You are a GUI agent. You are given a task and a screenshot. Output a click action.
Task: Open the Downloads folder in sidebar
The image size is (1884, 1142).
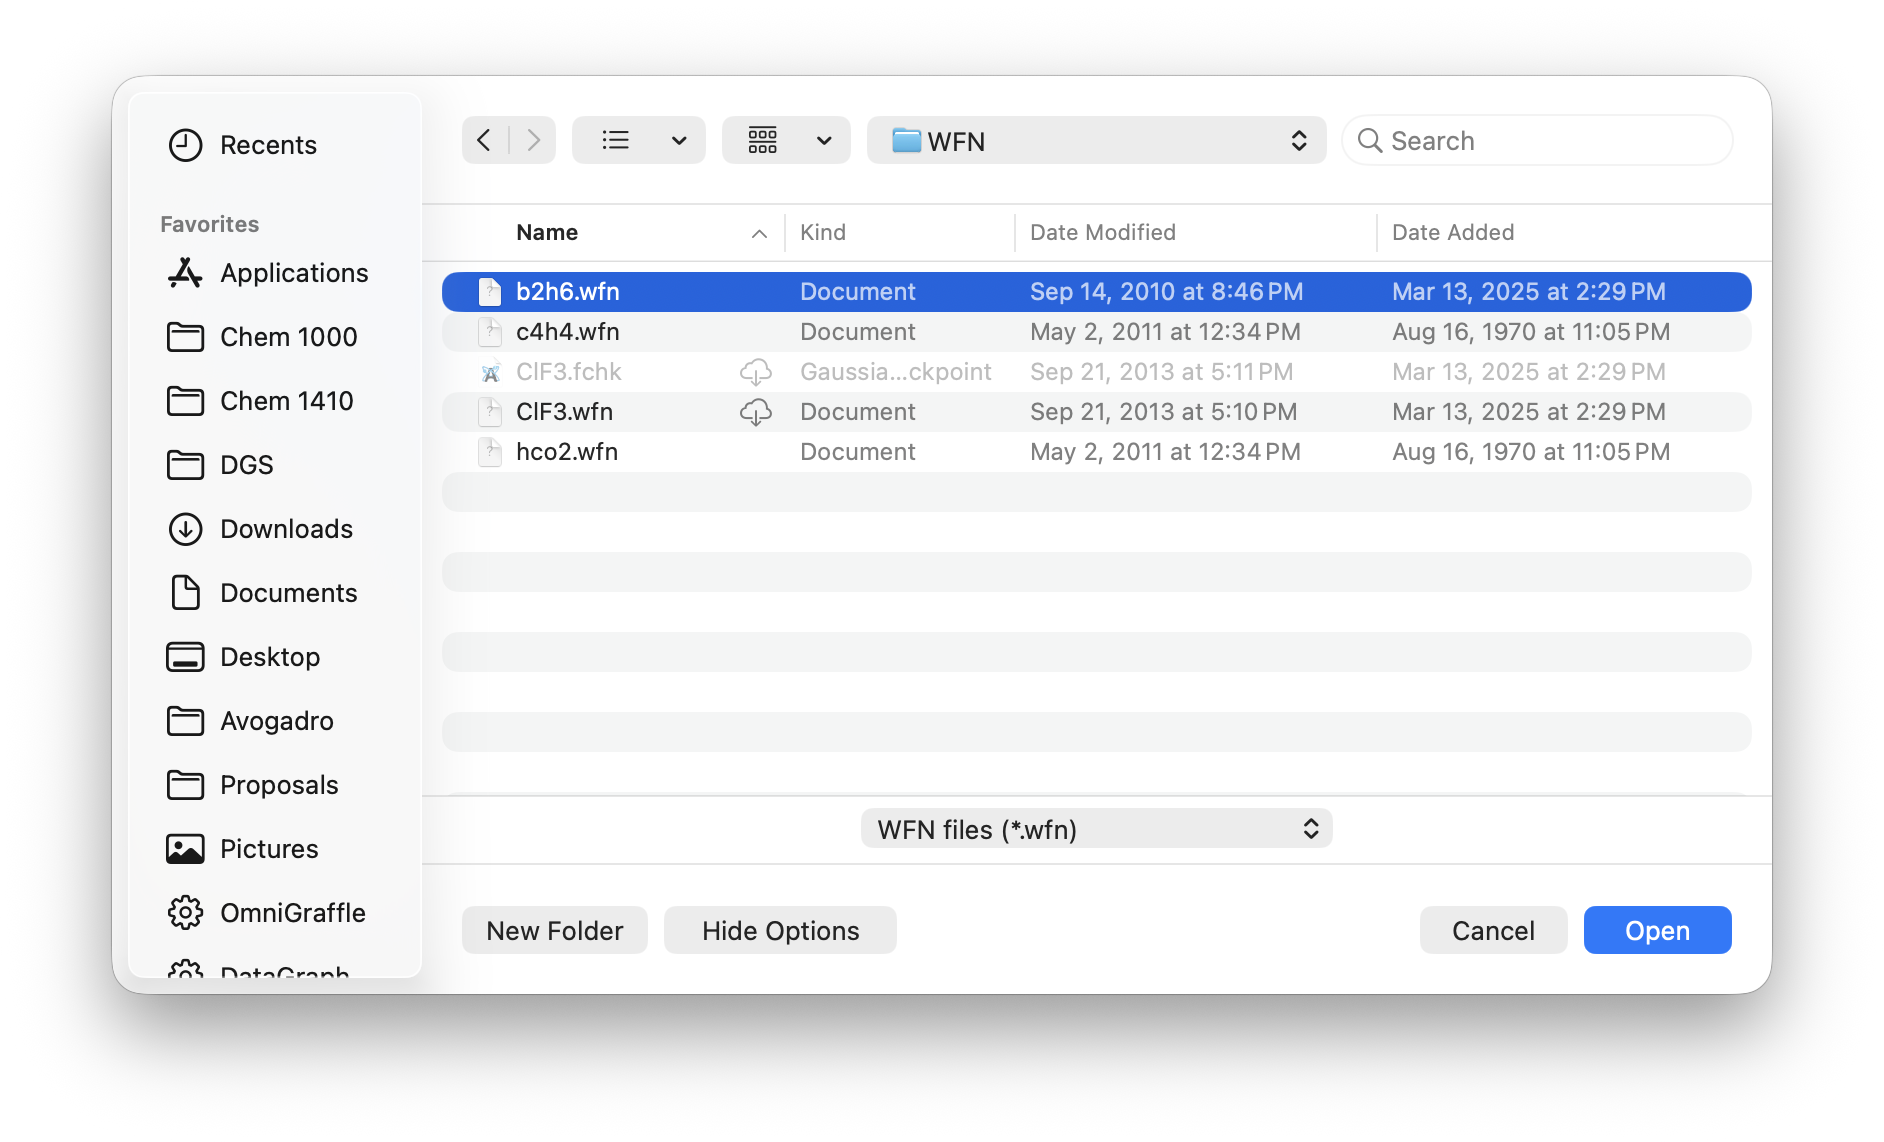[x=286, y=529]
